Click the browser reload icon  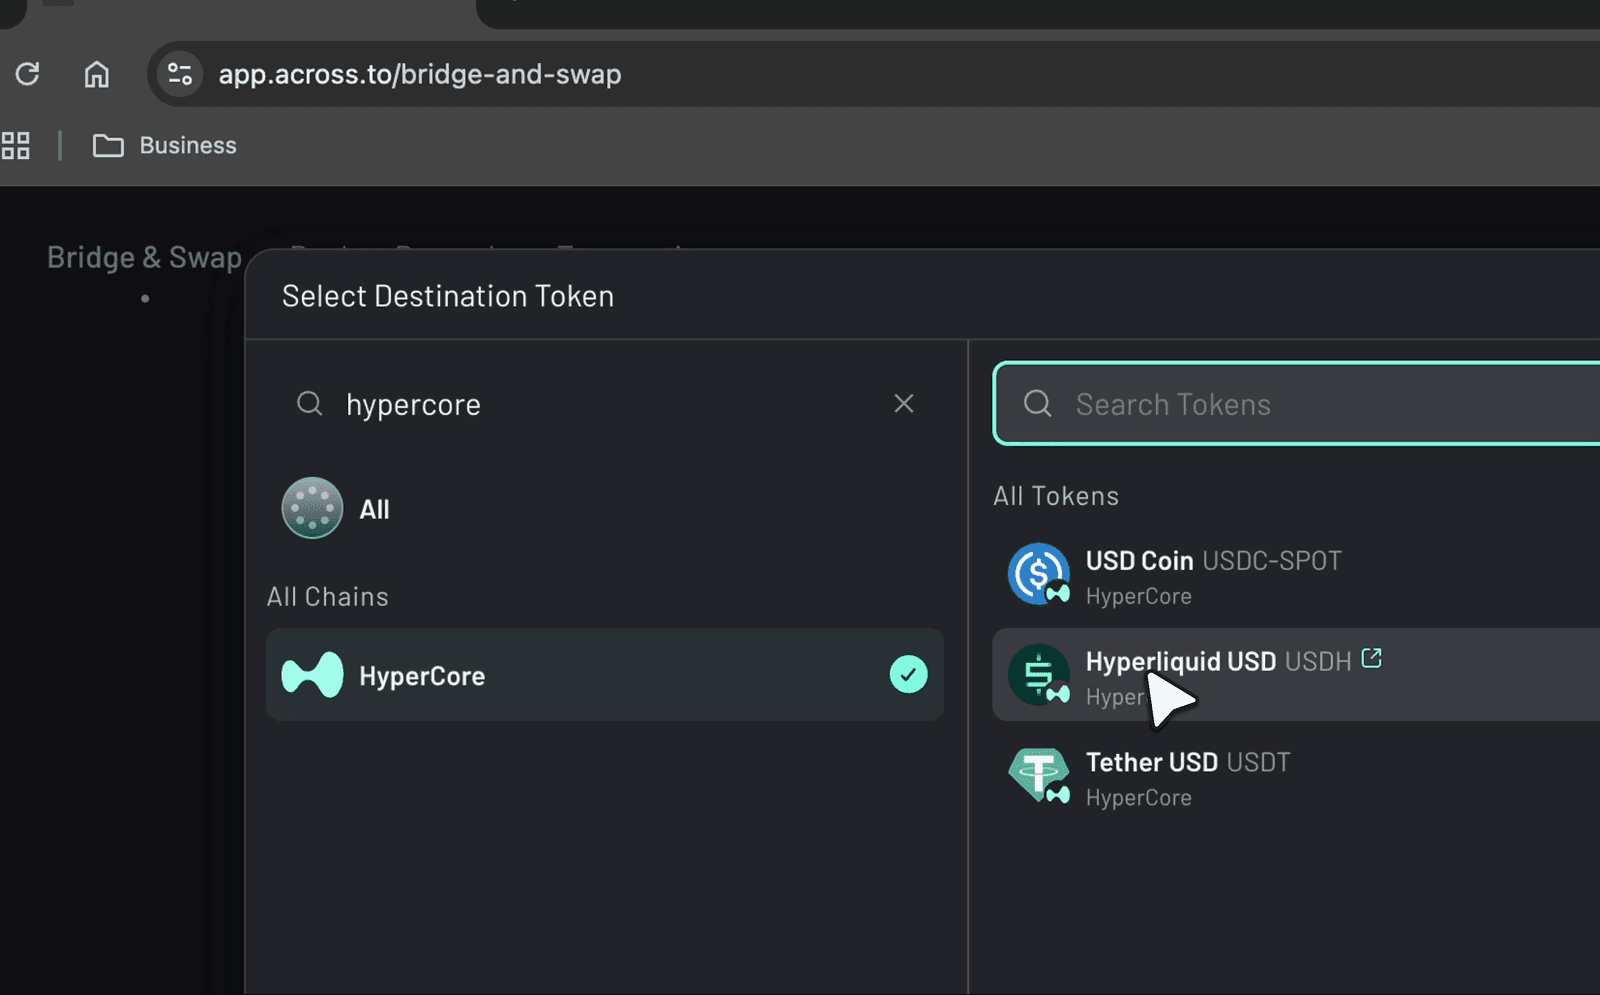(28, 74)
